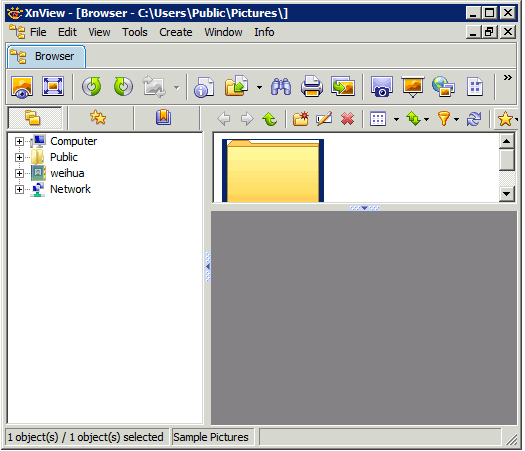Viewport: 525px width, 451px height.
Task: Click the Sample Pictures status bar text
Action: (211, 438)
